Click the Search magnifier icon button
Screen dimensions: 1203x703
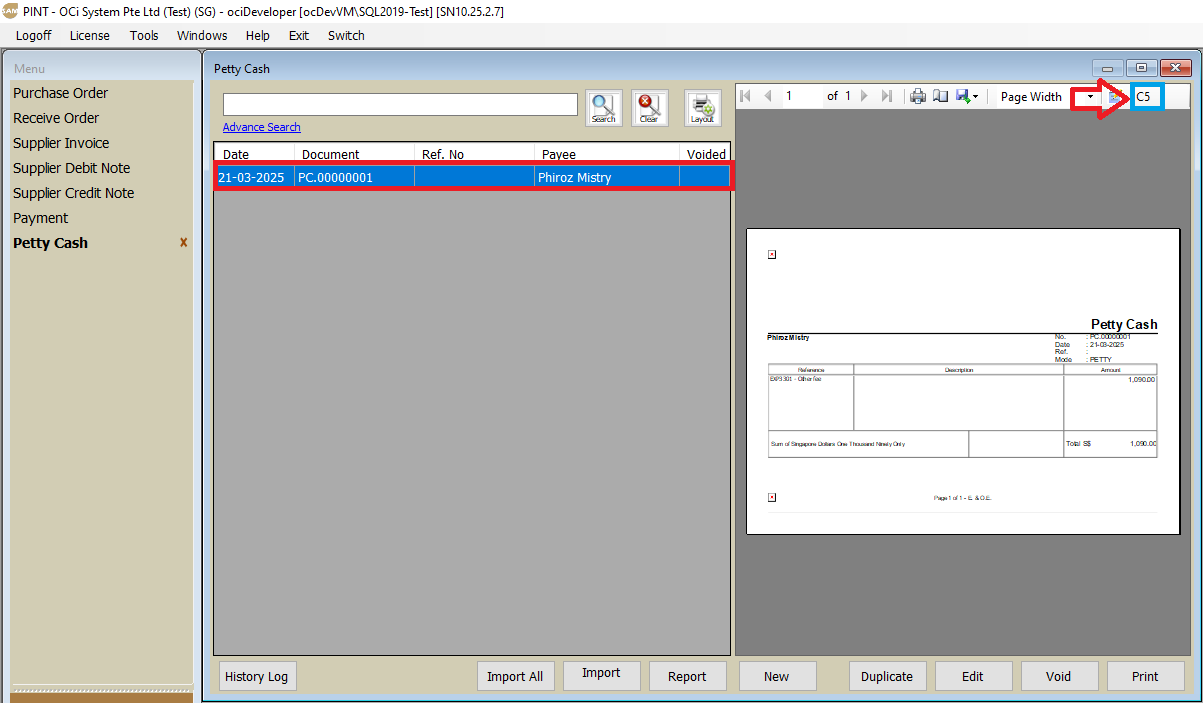coord(603,108)
